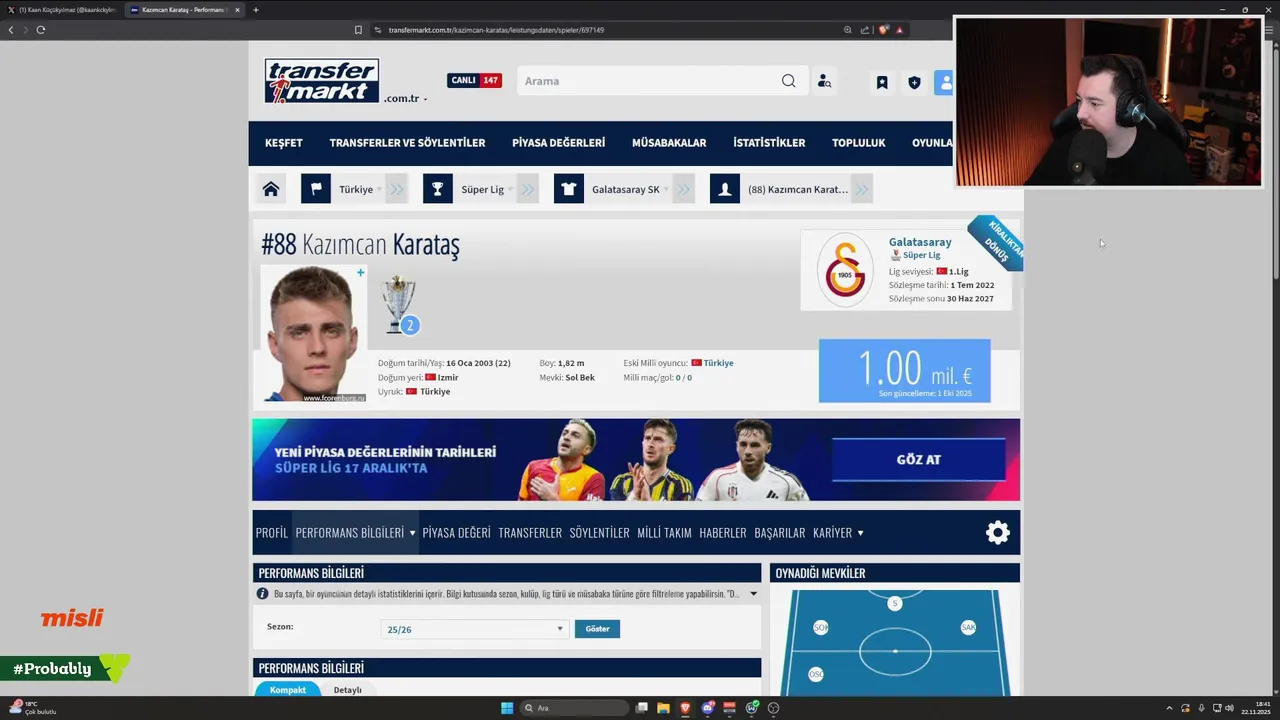Click the shield icon in header
This screenshot has height=720, width=1280.
point(914,82)
